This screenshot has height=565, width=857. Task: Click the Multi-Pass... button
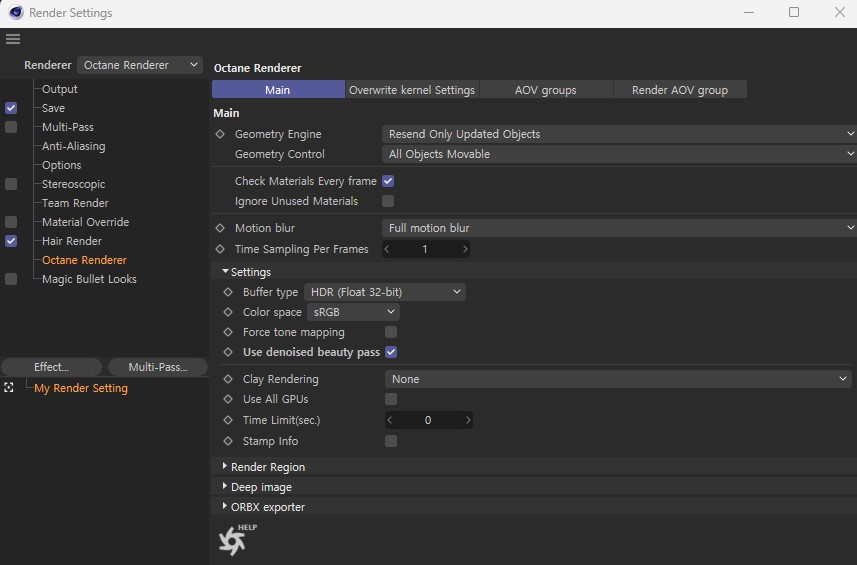click(x=157, y=367)
